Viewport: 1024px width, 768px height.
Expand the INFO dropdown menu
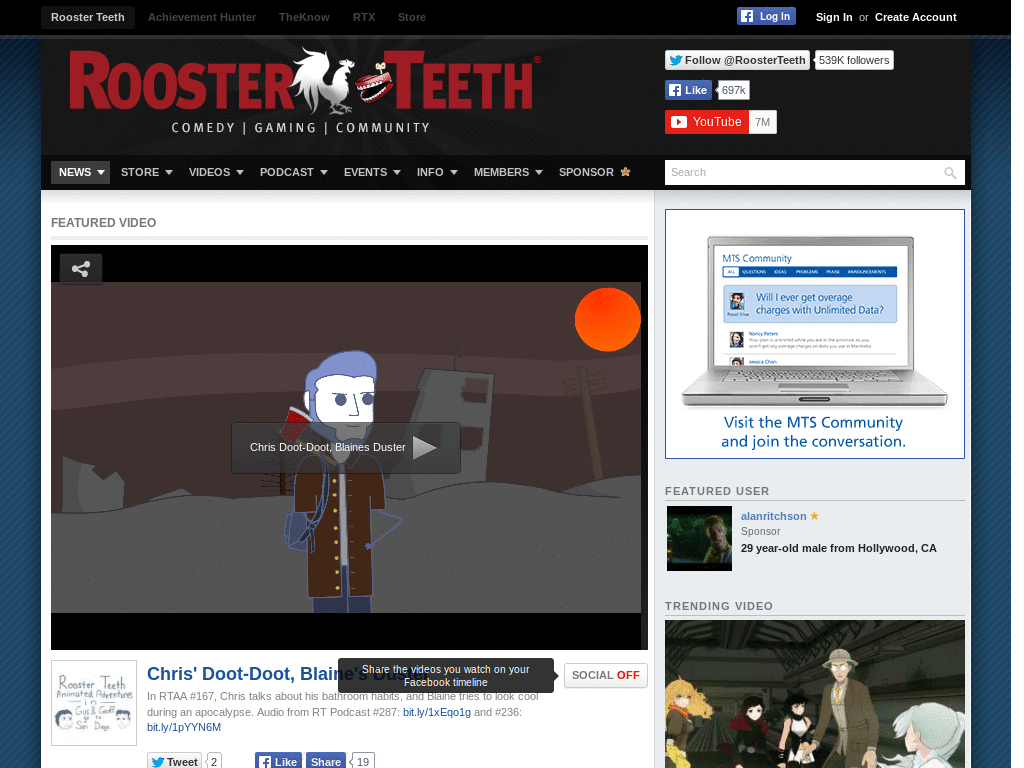(x=437, y=172)
